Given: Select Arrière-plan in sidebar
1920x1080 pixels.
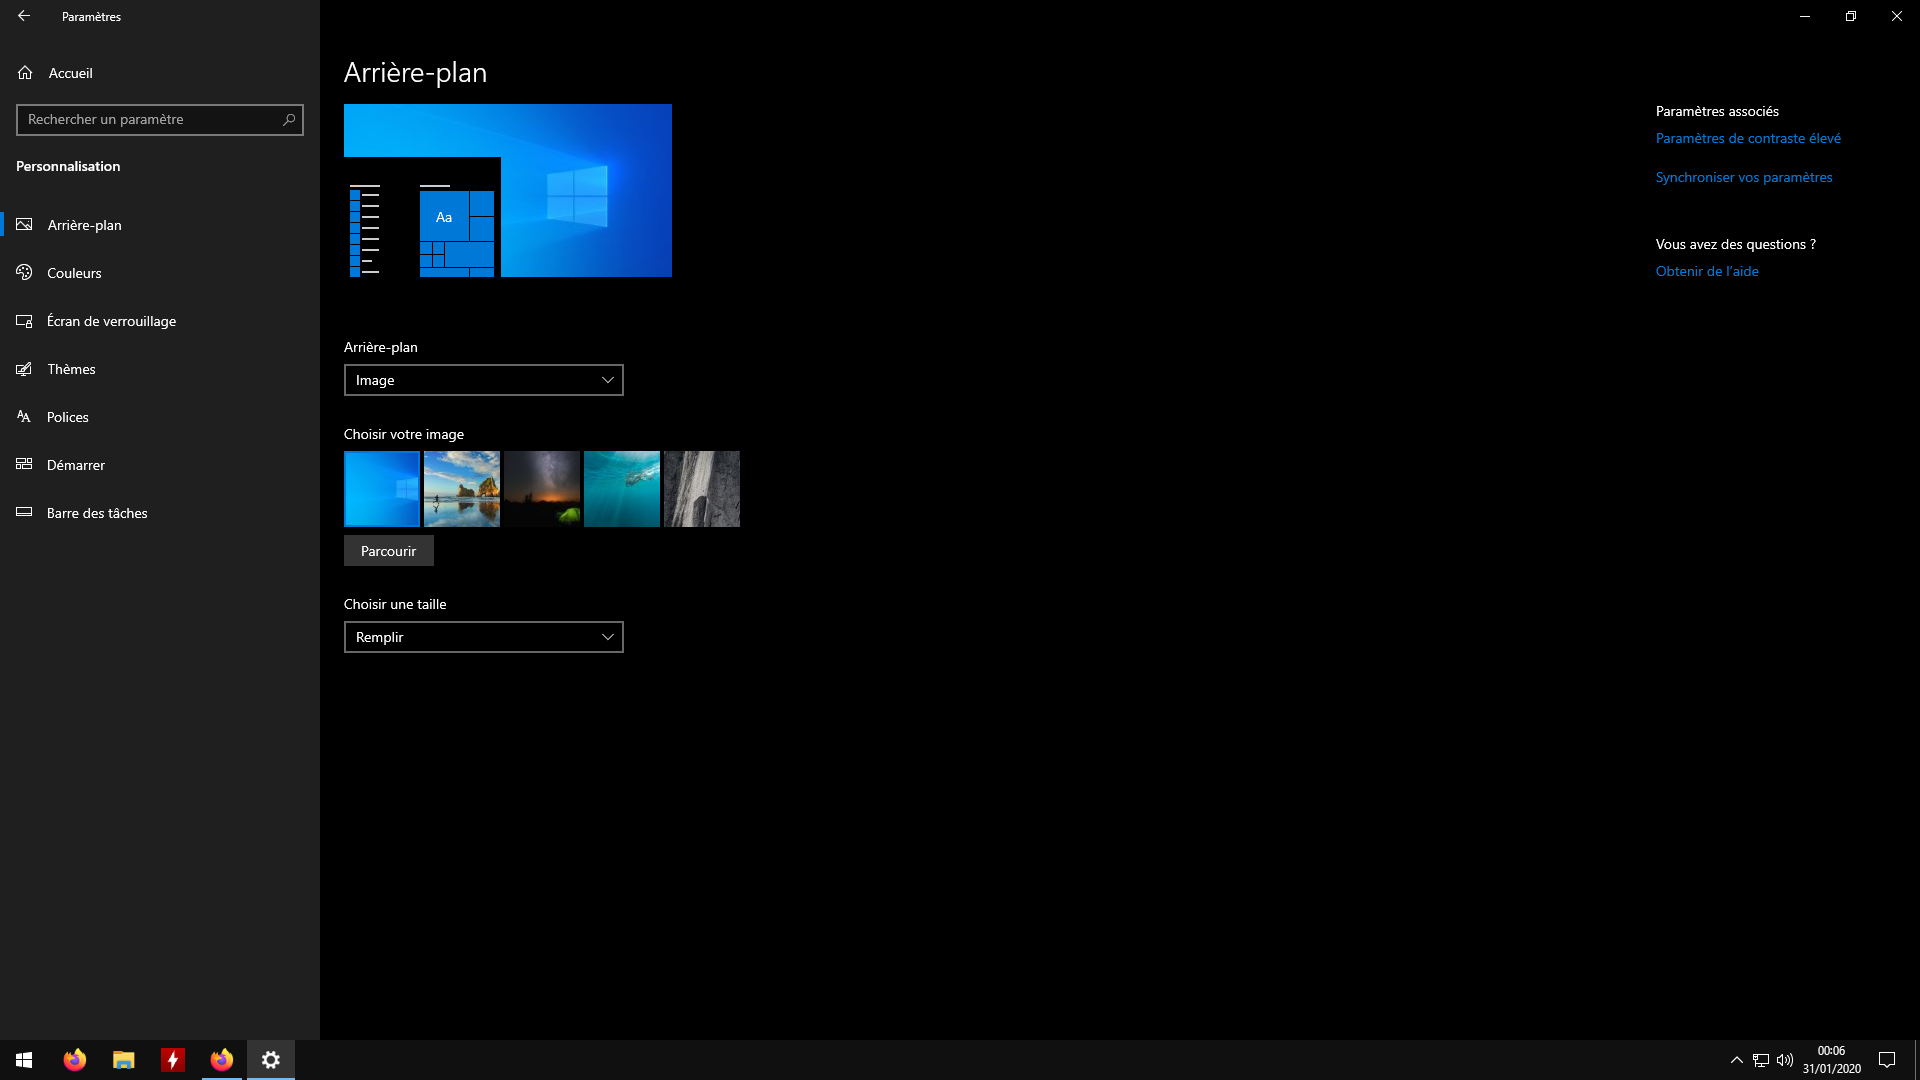Looking at the screenshot, I should (84, 225).
